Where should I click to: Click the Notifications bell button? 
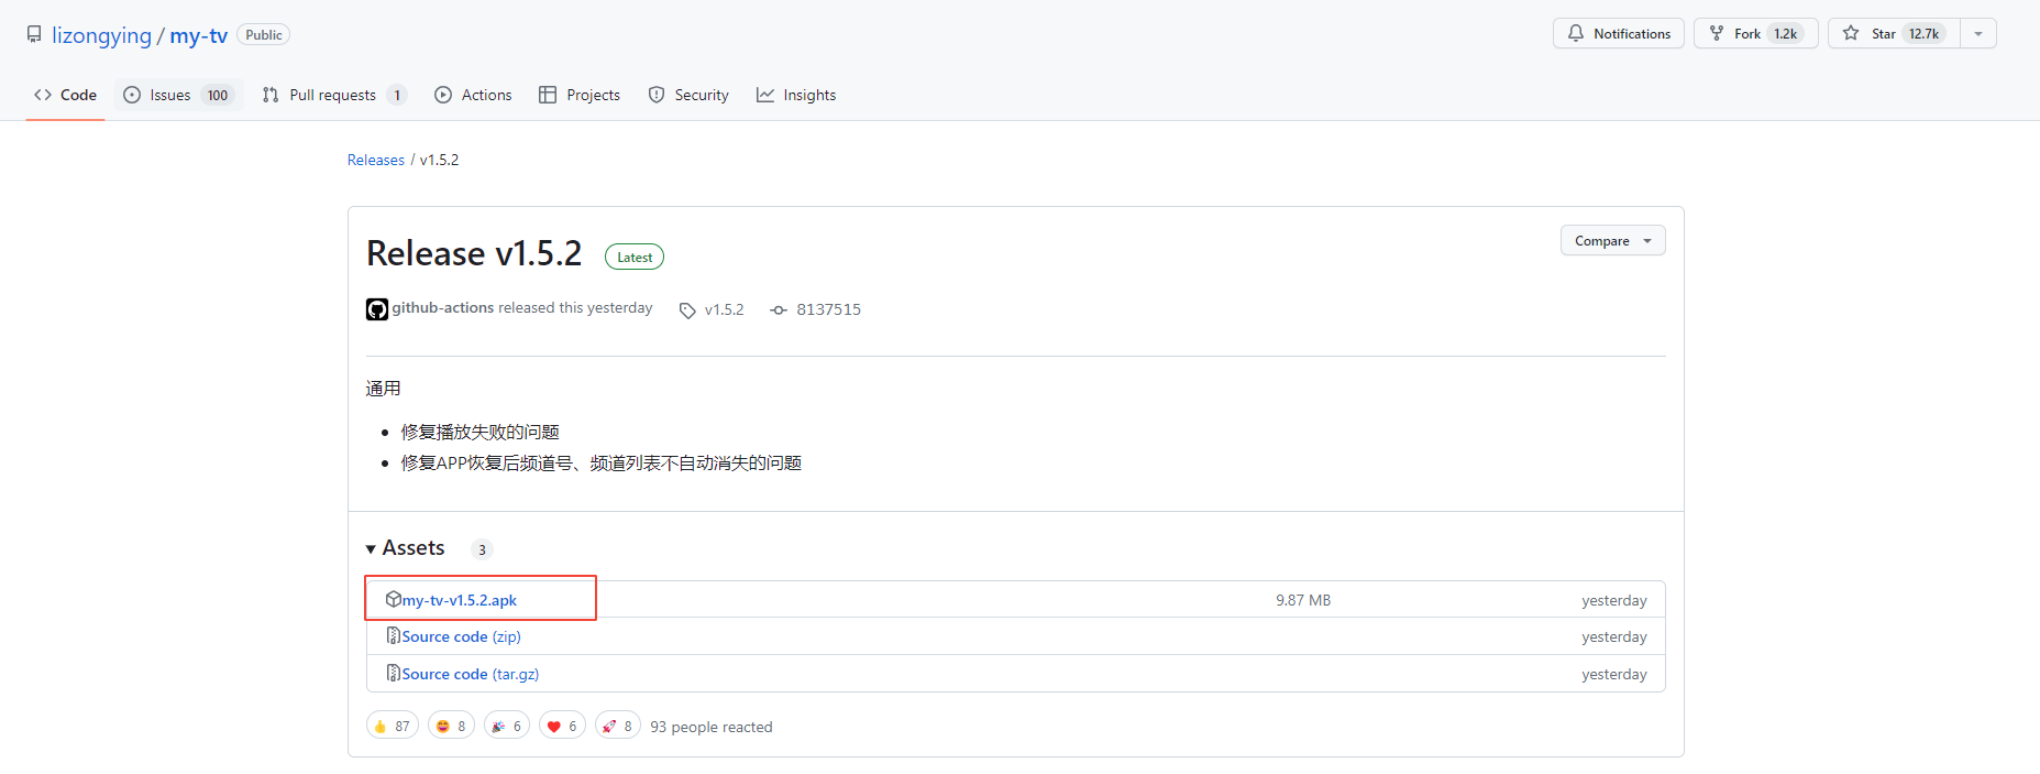[1618, 33]
